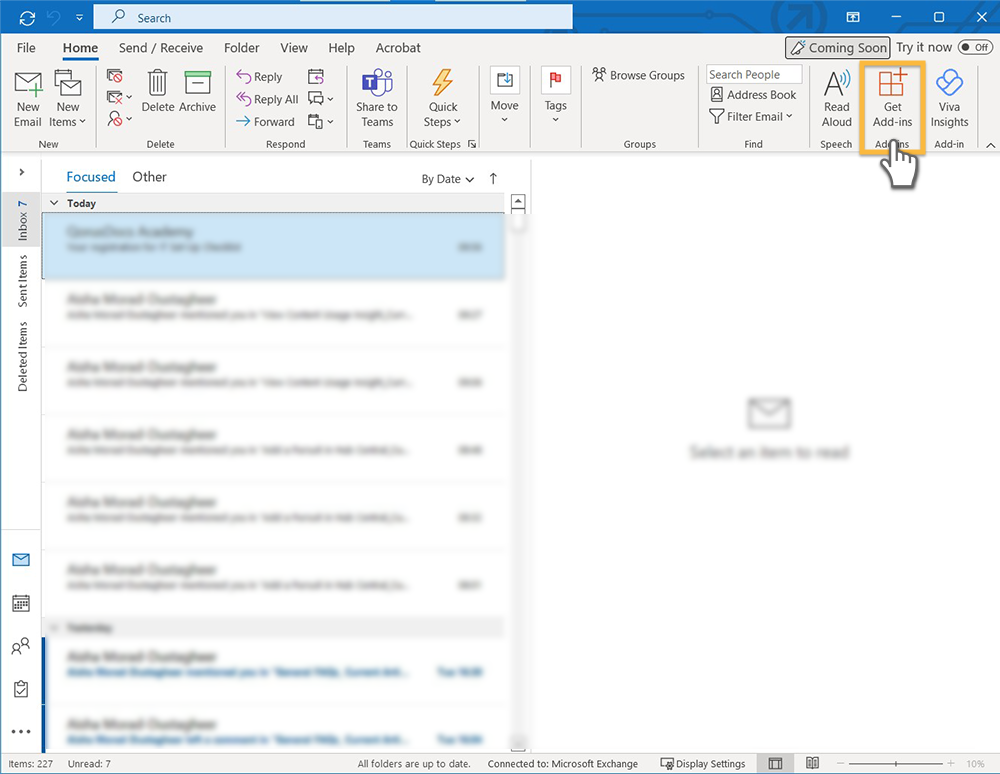The width and height of the screenshot is (1000, 774).
Task: Open the View tab
Action: point(294,48)
